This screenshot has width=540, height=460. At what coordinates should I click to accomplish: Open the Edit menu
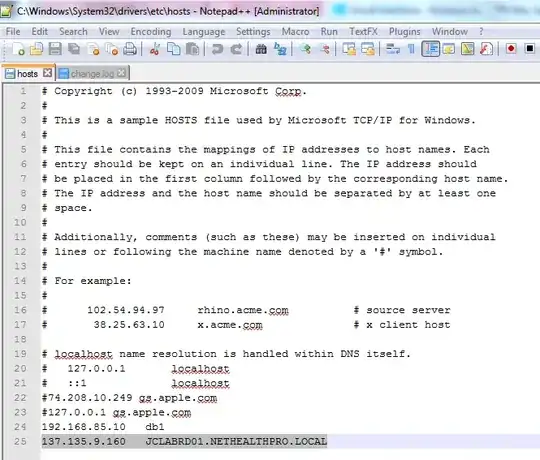pyautogui.click(x=40, y=32)
